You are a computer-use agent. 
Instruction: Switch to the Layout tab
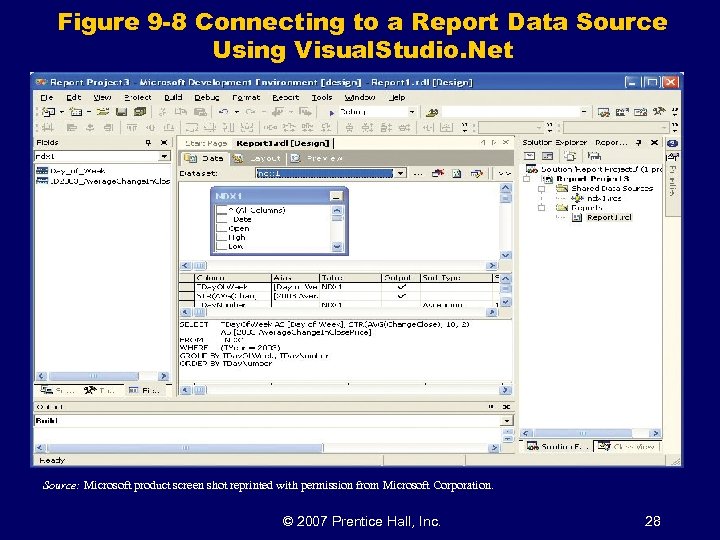click(258, 158)
